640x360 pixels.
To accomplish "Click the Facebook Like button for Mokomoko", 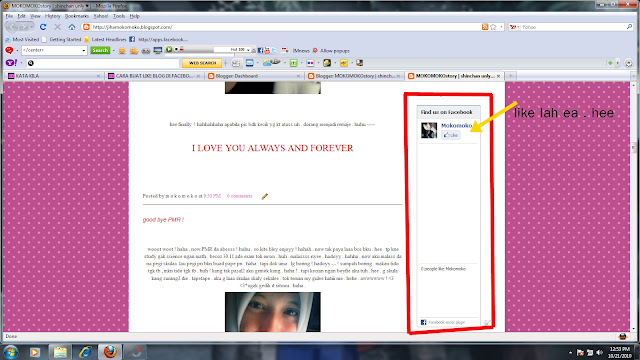I will tap(451, 135).
